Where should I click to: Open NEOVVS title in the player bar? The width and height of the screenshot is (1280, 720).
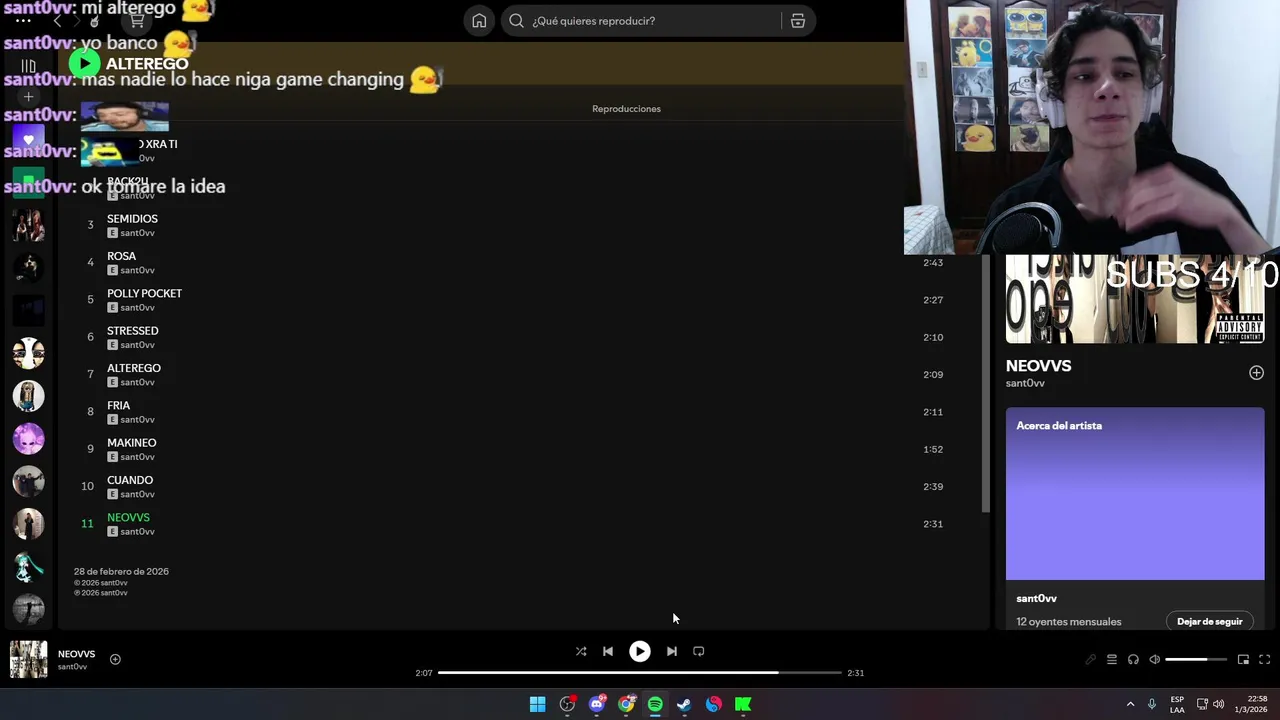coord(76,654)
